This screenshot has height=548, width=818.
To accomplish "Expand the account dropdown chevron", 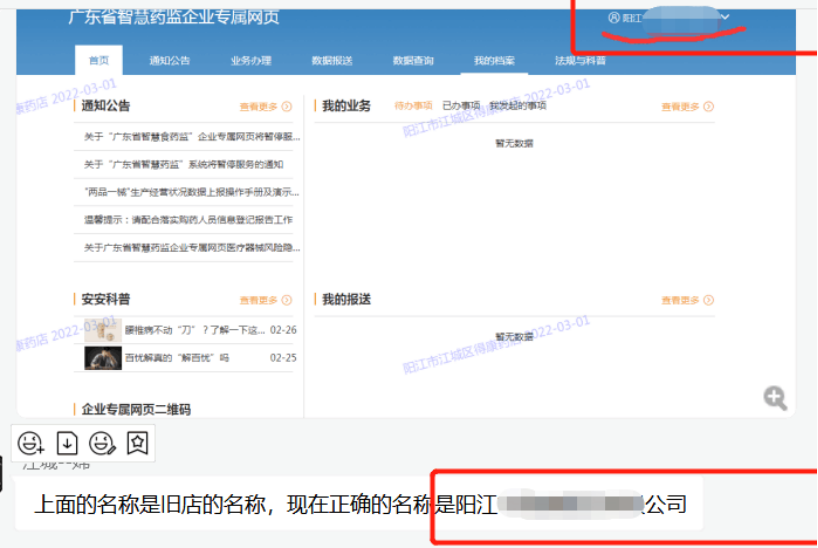I will coord(725,17).
